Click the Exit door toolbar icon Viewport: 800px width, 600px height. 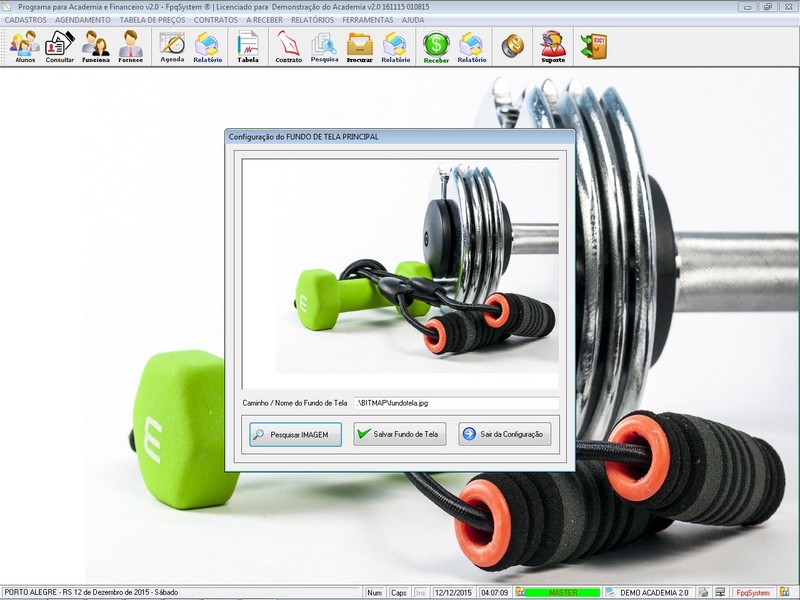tap(593, 46)
